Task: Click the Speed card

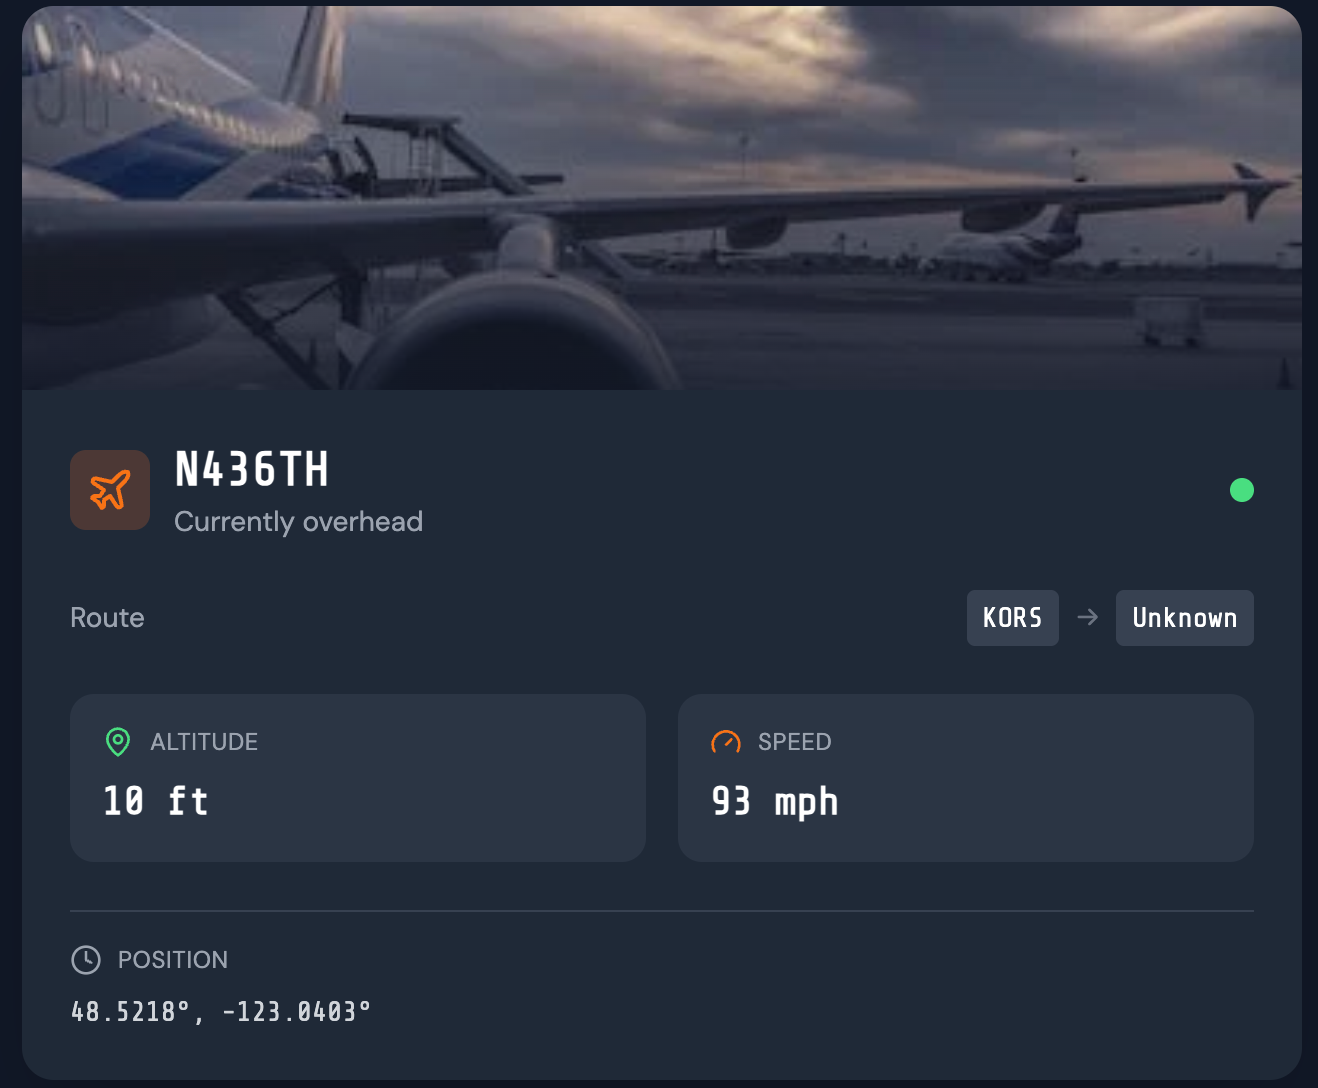Action: 966,778
